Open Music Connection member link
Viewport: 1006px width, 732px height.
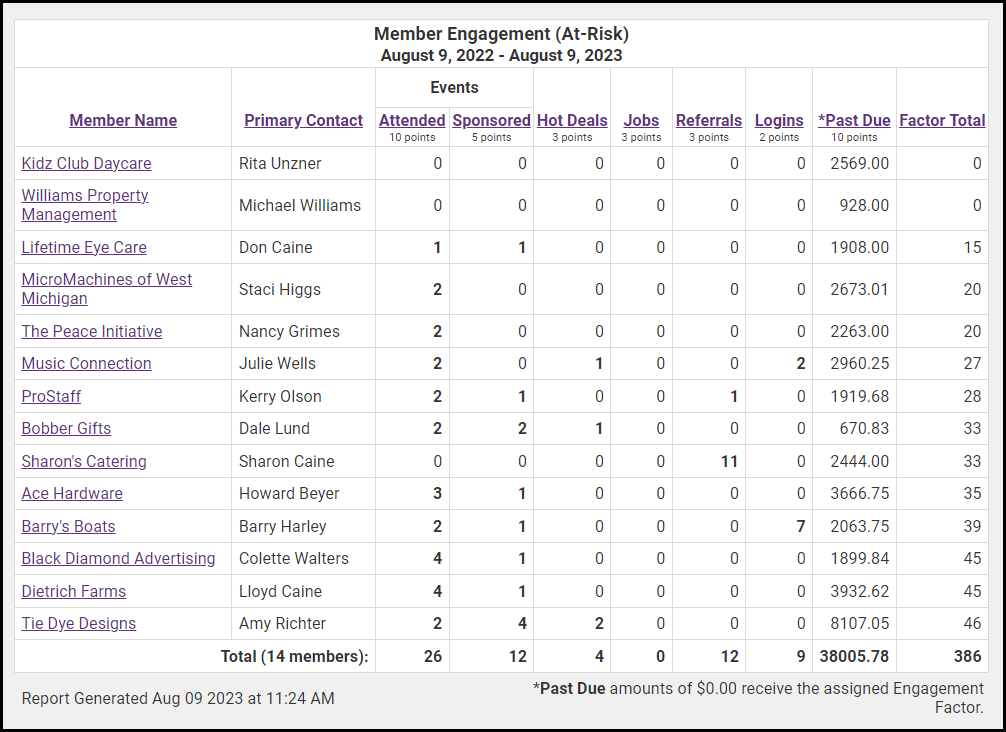pos(86,363)
